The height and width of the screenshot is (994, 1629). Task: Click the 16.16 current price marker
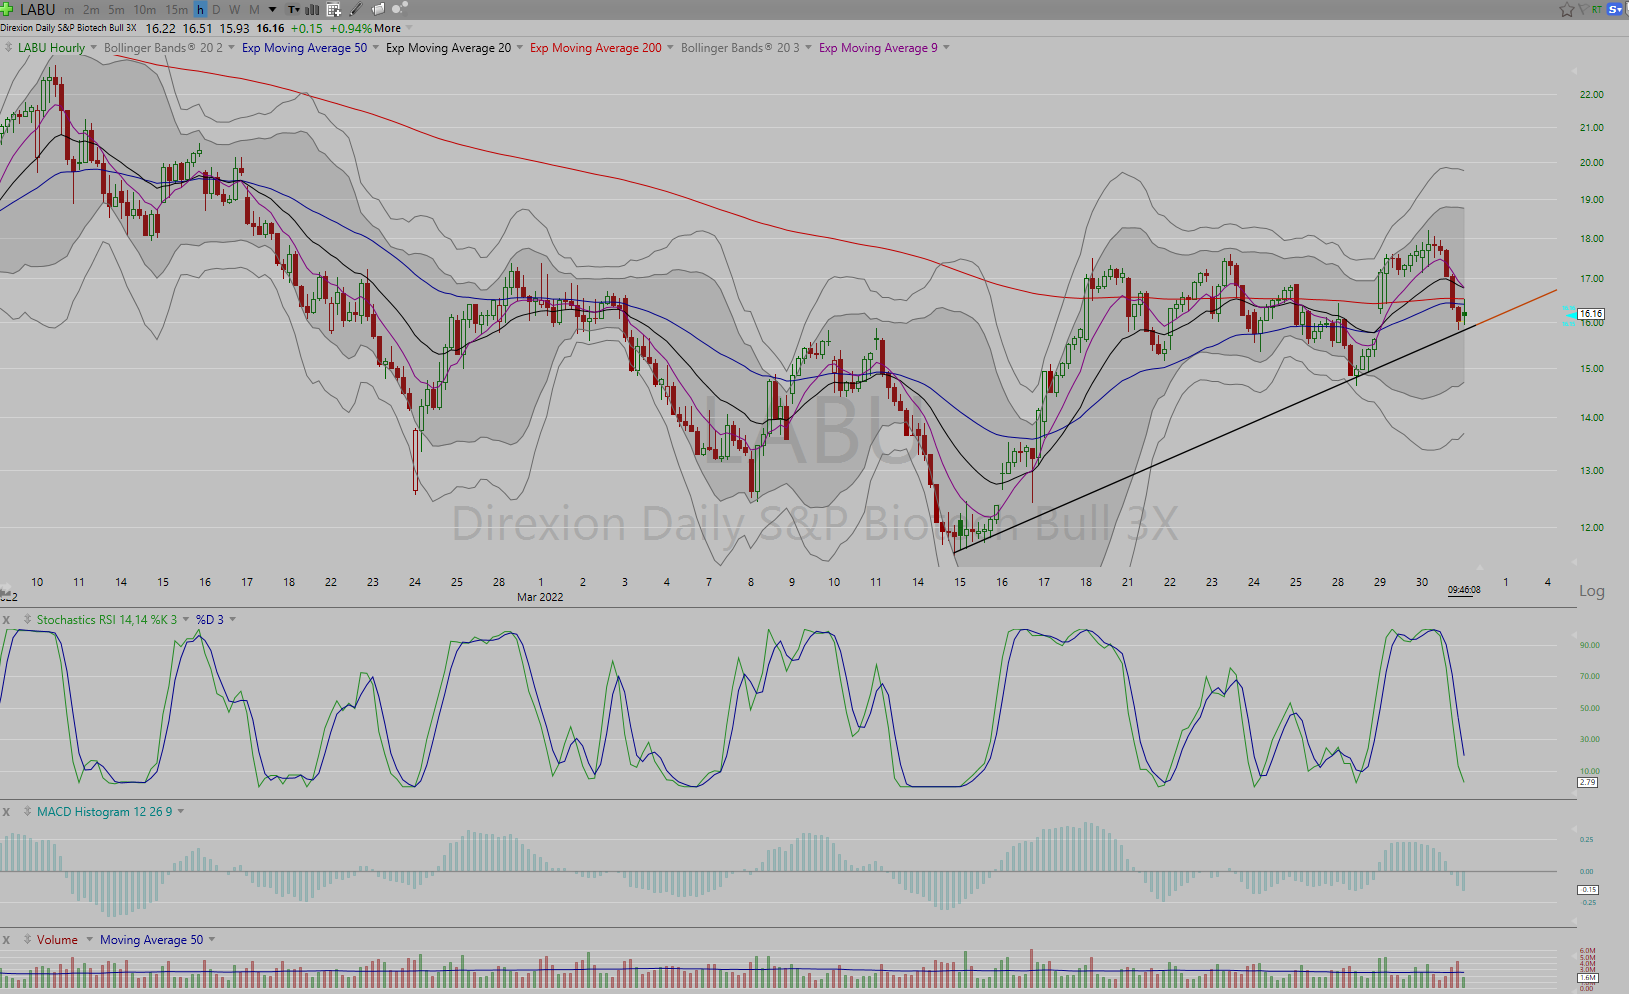(x=1590, y=314)
